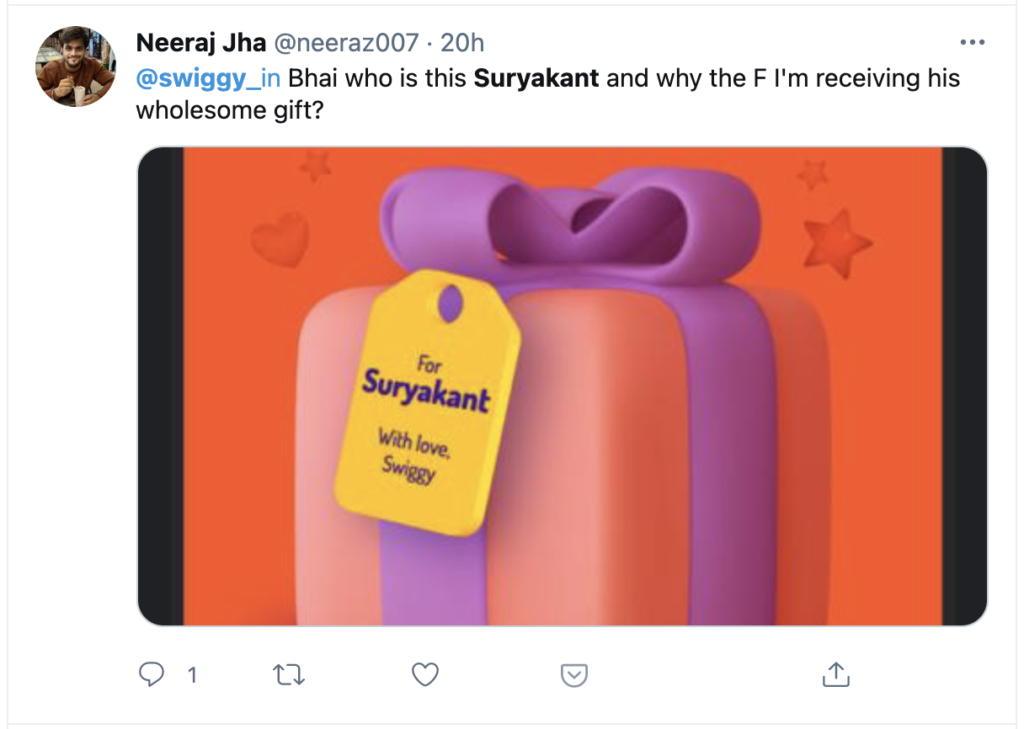This screenshot has width=1024, height=729.
Task: Click the reply count number 1
Action: [192, 676]
